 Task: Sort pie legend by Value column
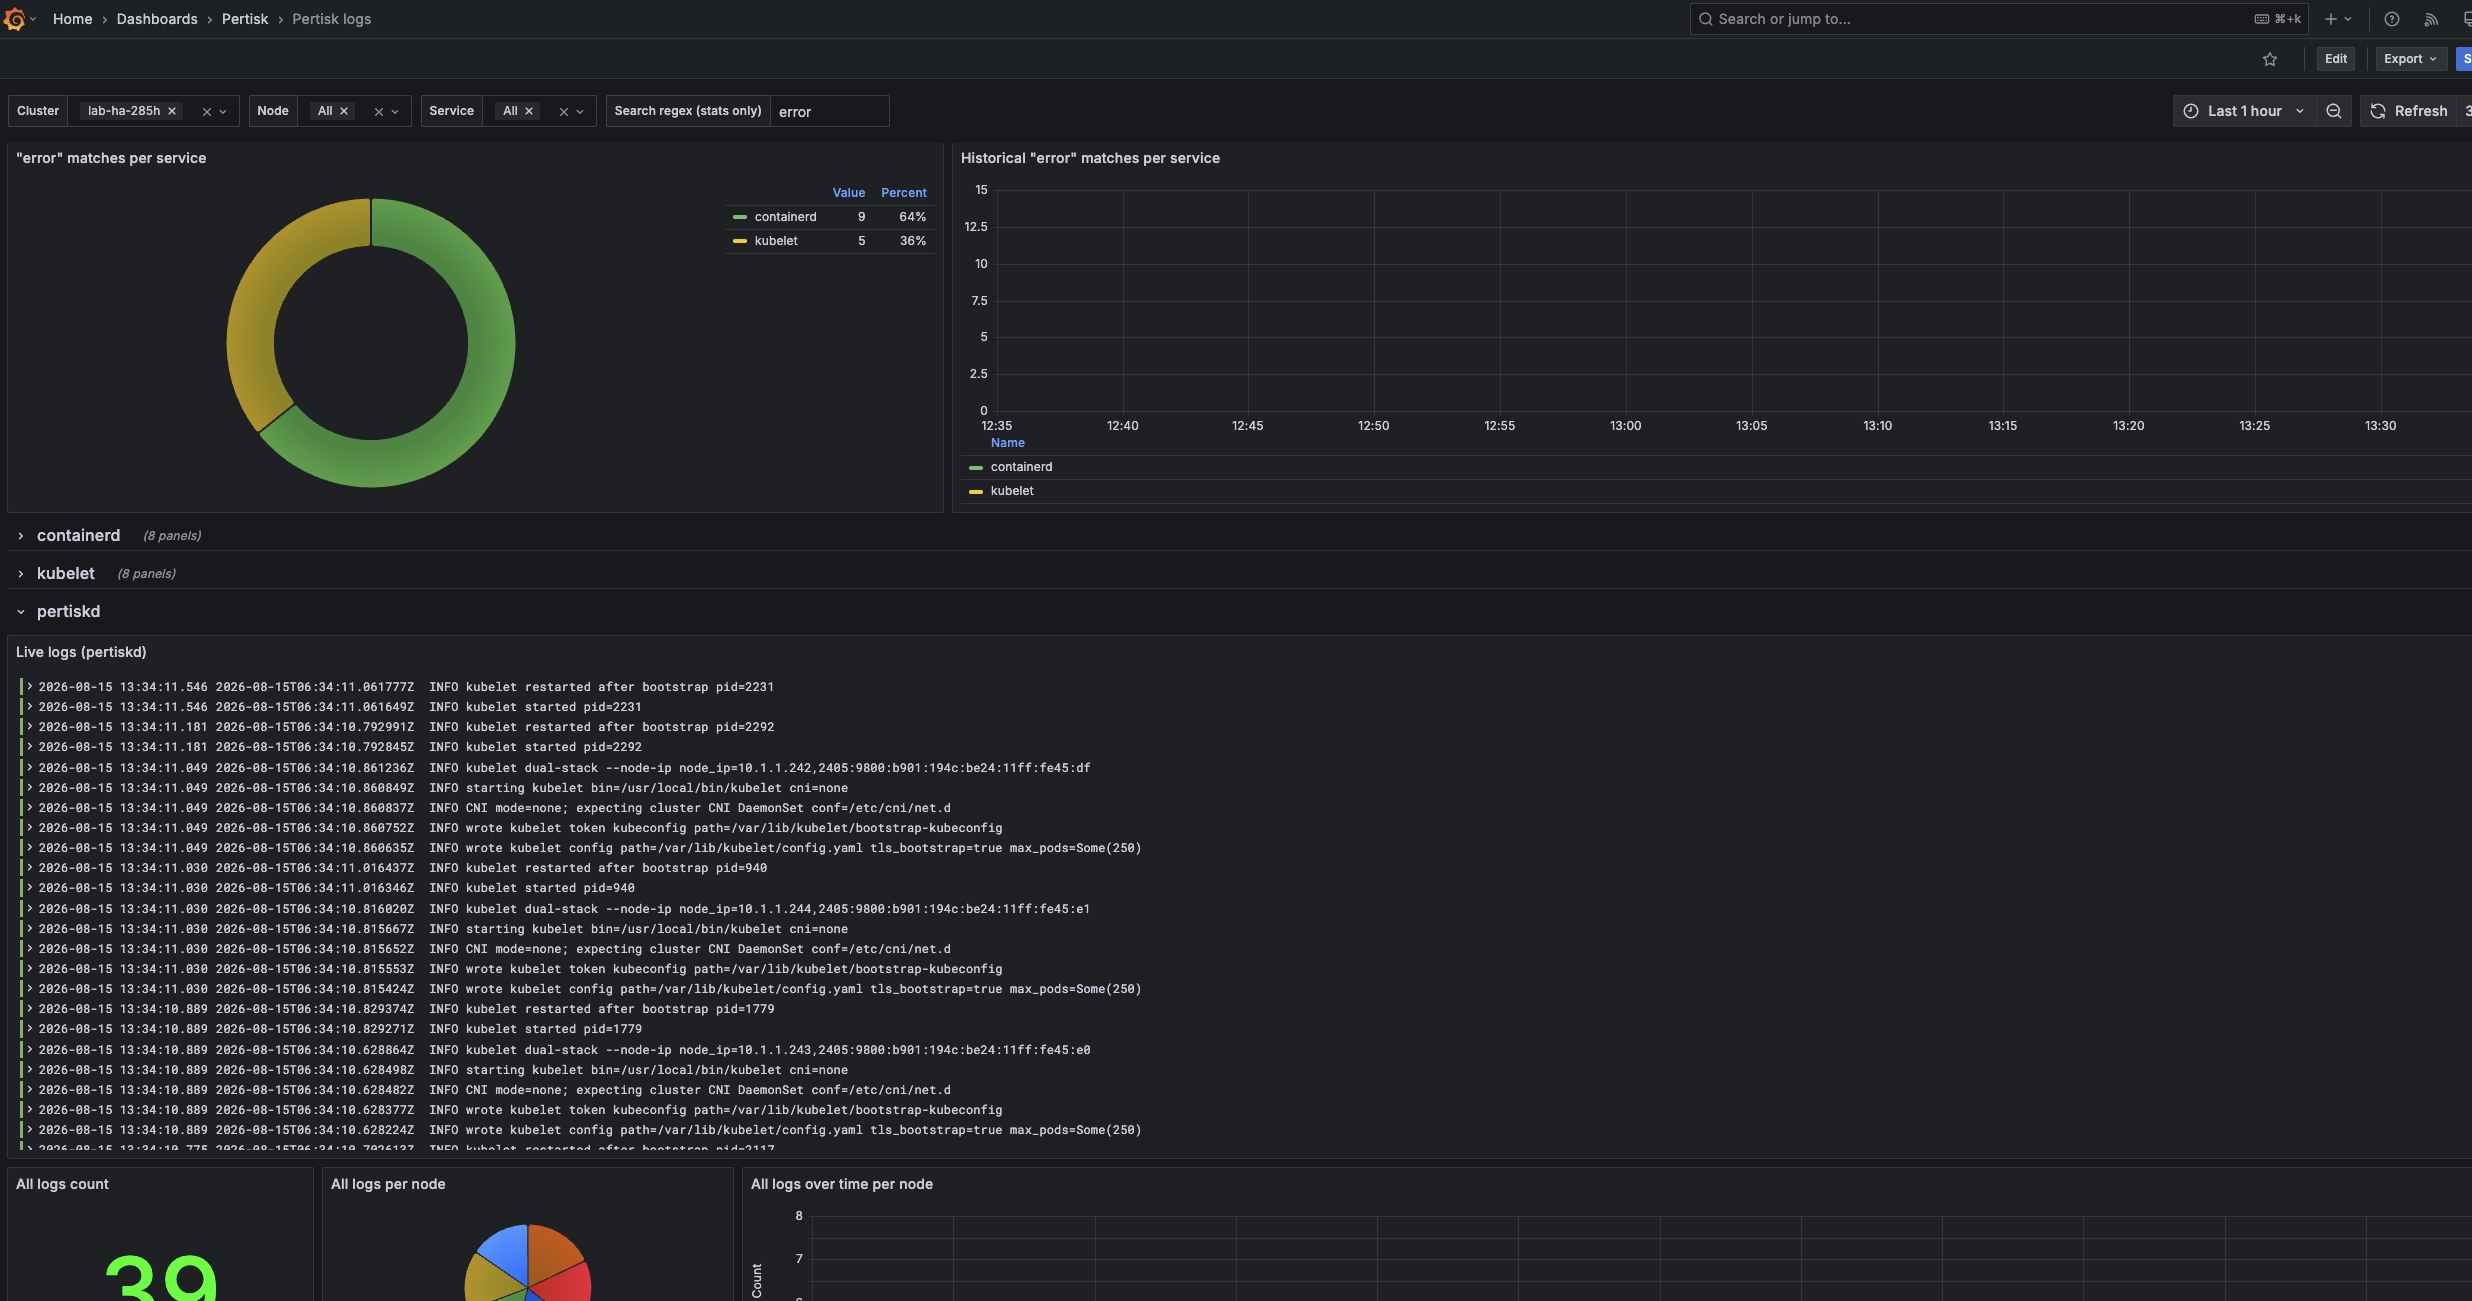point(848,193)
